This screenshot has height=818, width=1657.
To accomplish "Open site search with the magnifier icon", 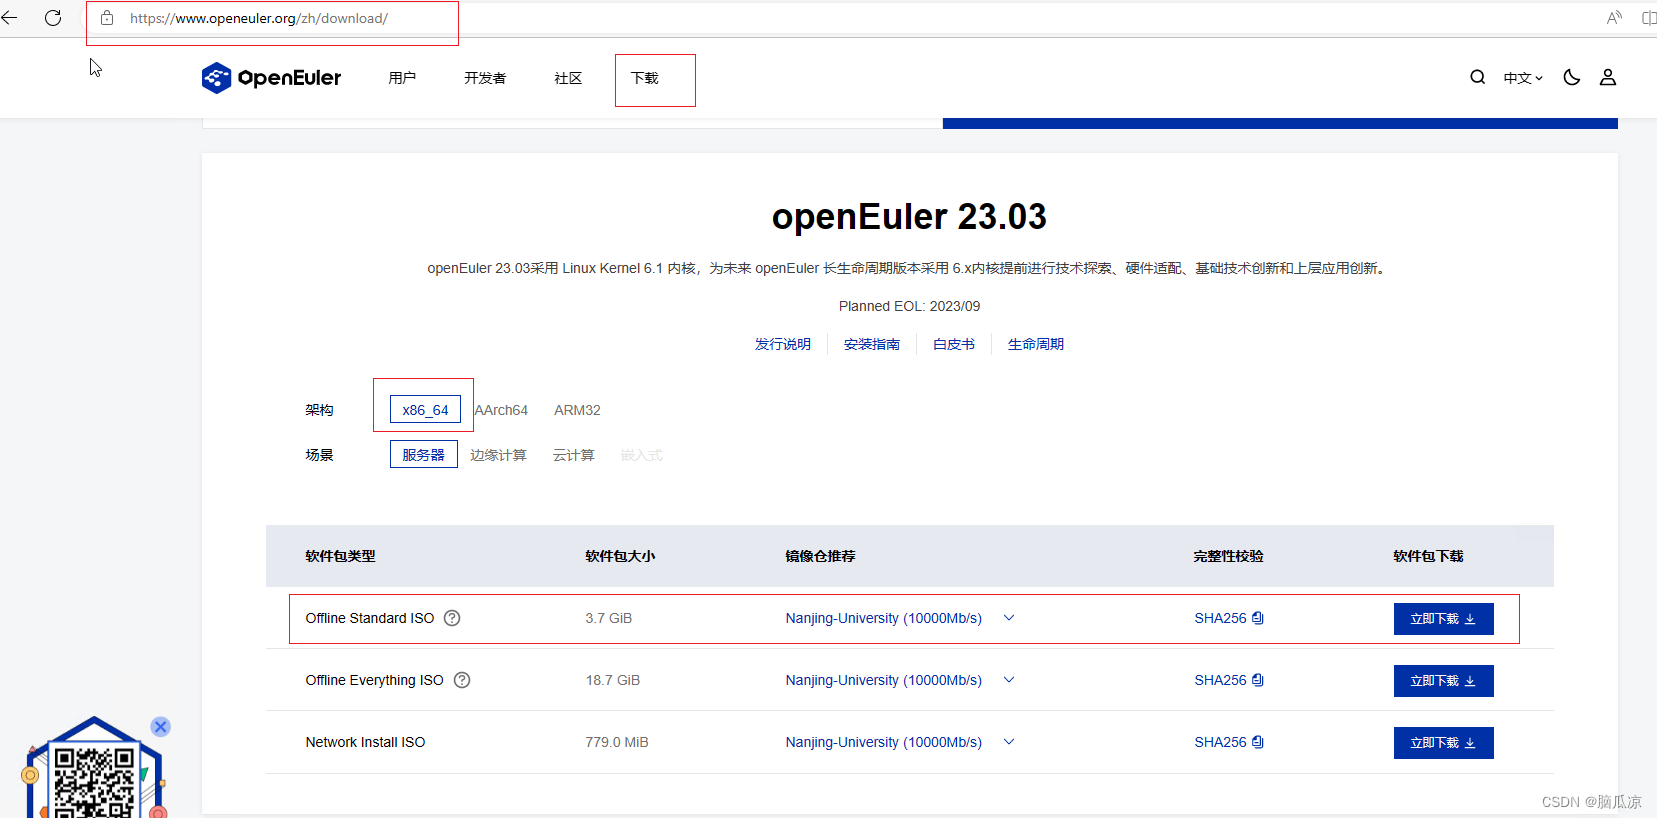I will point(1477,77).
